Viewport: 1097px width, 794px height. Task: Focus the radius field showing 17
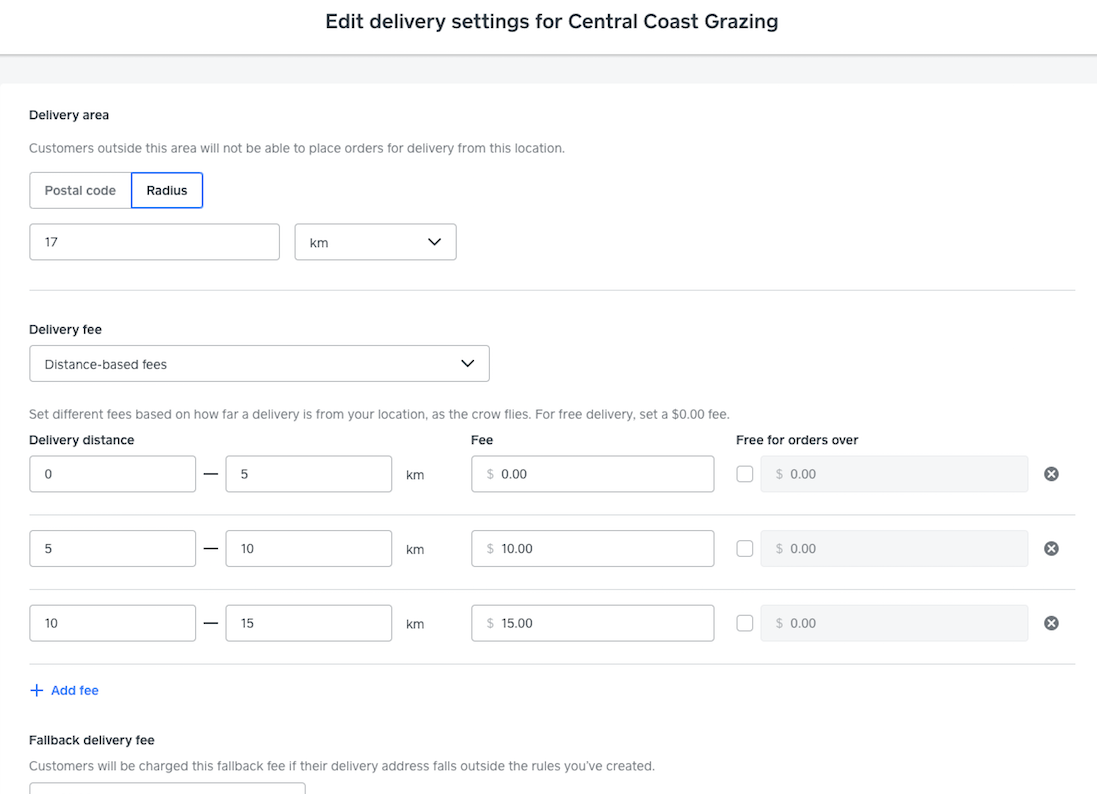[155, 242]
